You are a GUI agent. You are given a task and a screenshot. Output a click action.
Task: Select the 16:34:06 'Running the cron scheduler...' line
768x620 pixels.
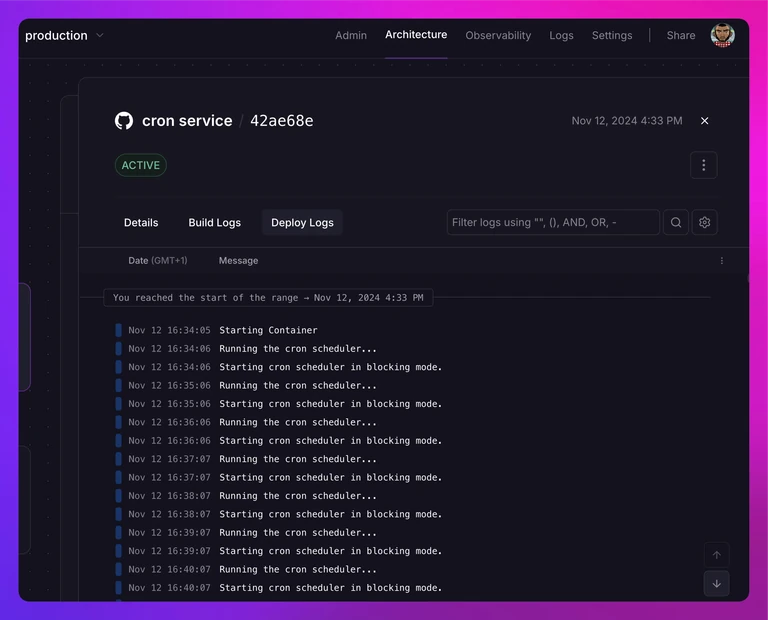[x=298, y=349]
